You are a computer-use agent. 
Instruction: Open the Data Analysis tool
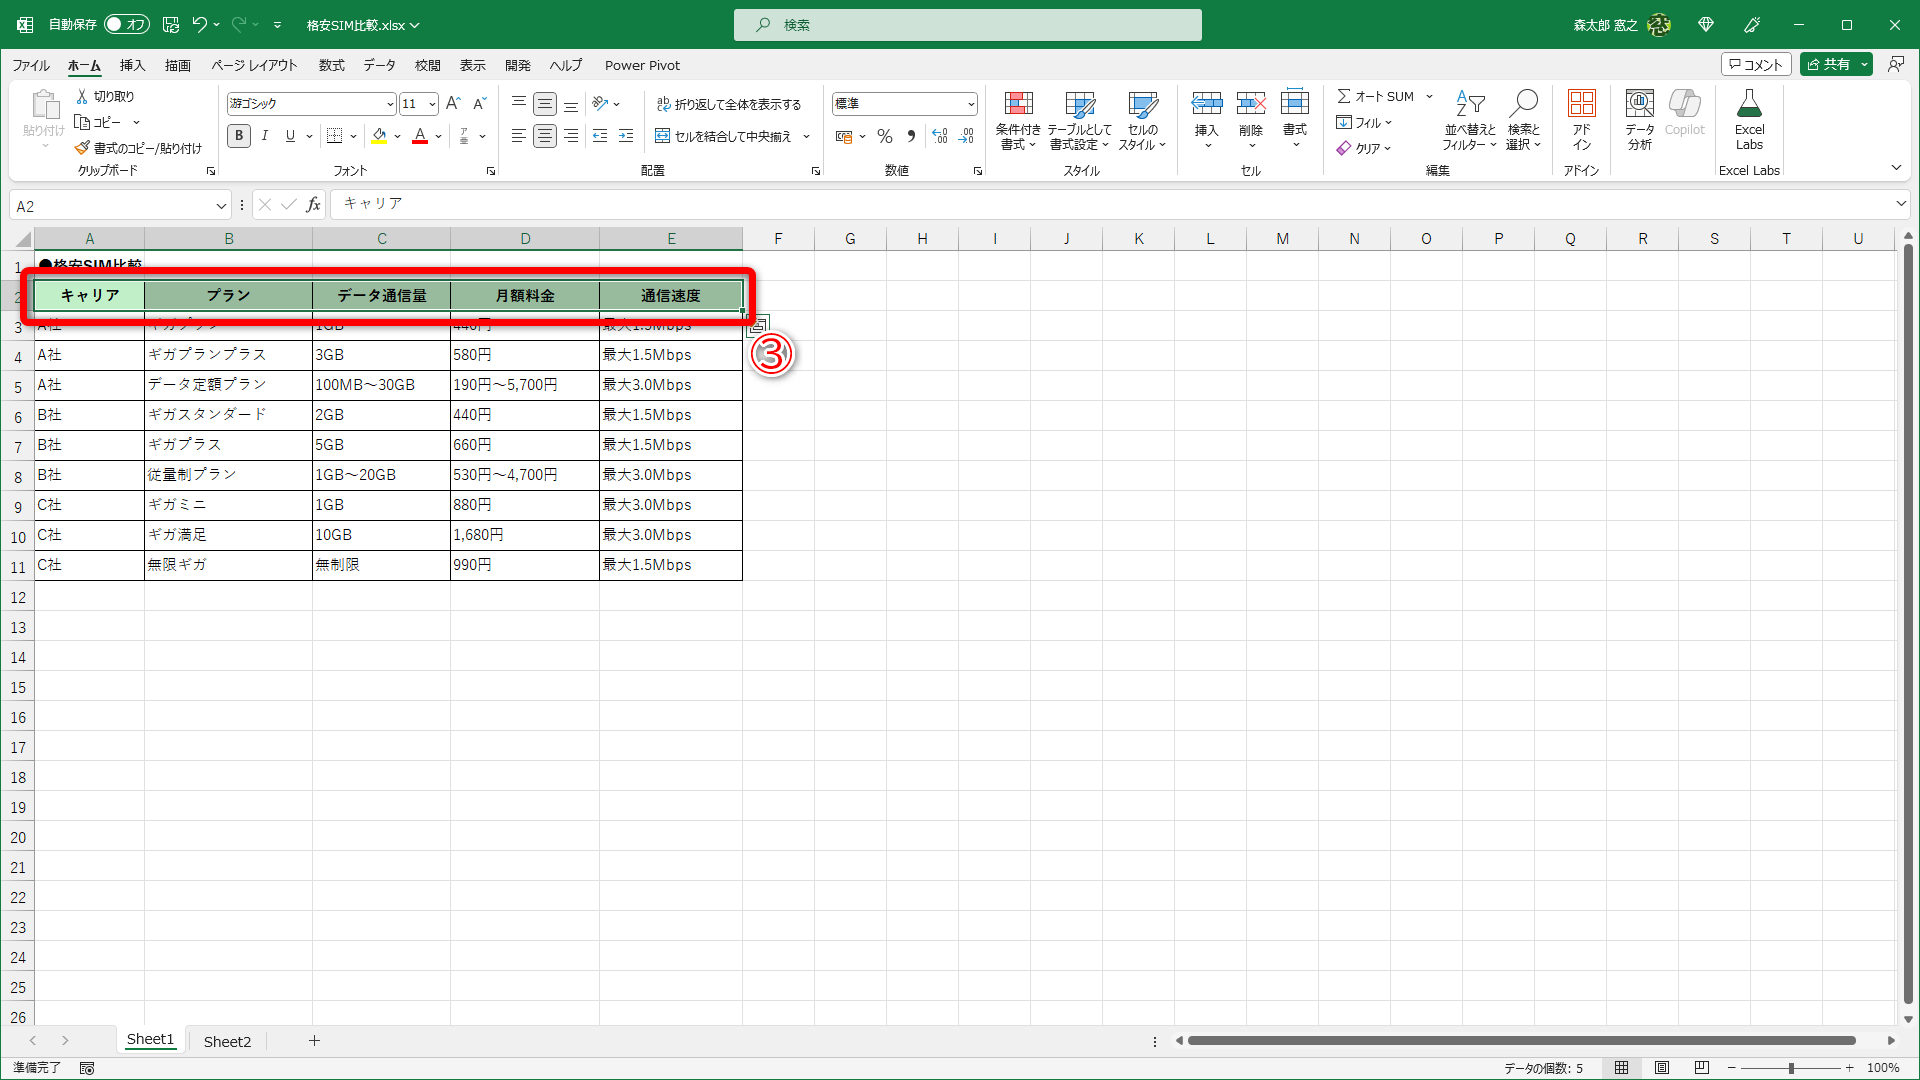(1639, 105)
